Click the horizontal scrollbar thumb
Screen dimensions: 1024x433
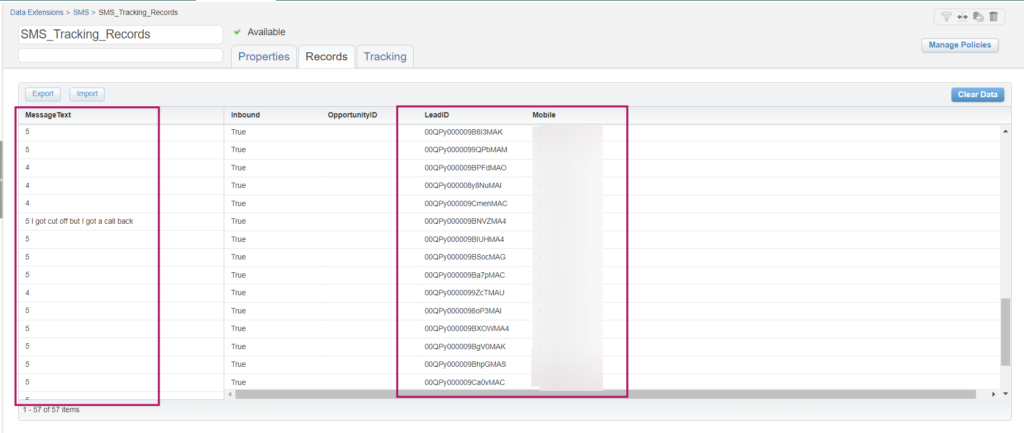pos(605,394)
